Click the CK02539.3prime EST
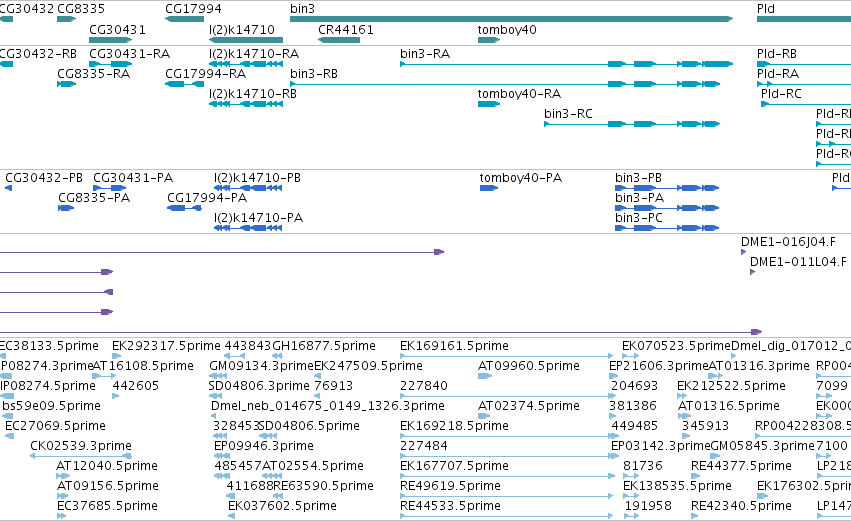The height and width of the screenshot is (521, 851). click(x=81, y=456)
